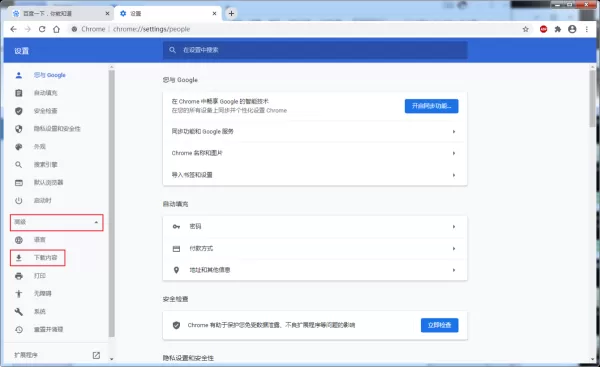This screenshot has height=367, width=600.
Task: Open 安全检查 shield-check icon in sidebar
Action: coord(19,111)
